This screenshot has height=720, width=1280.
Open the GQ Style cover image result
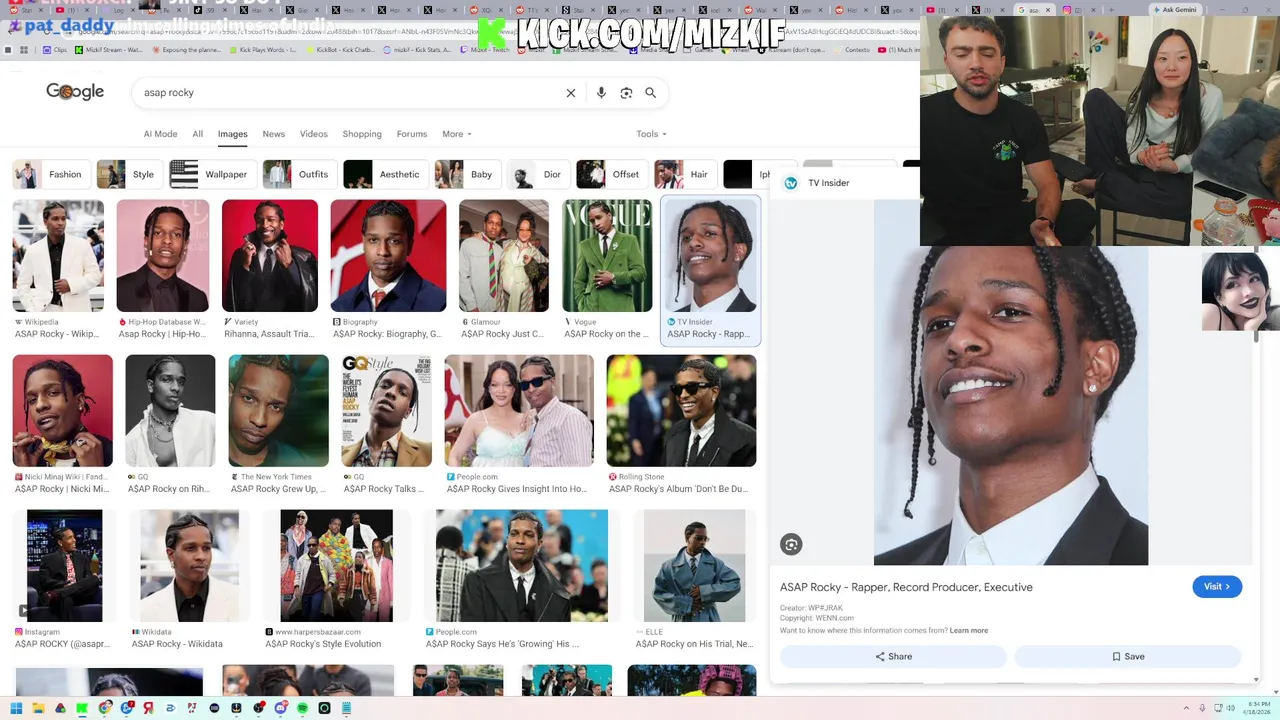(386, 411)
